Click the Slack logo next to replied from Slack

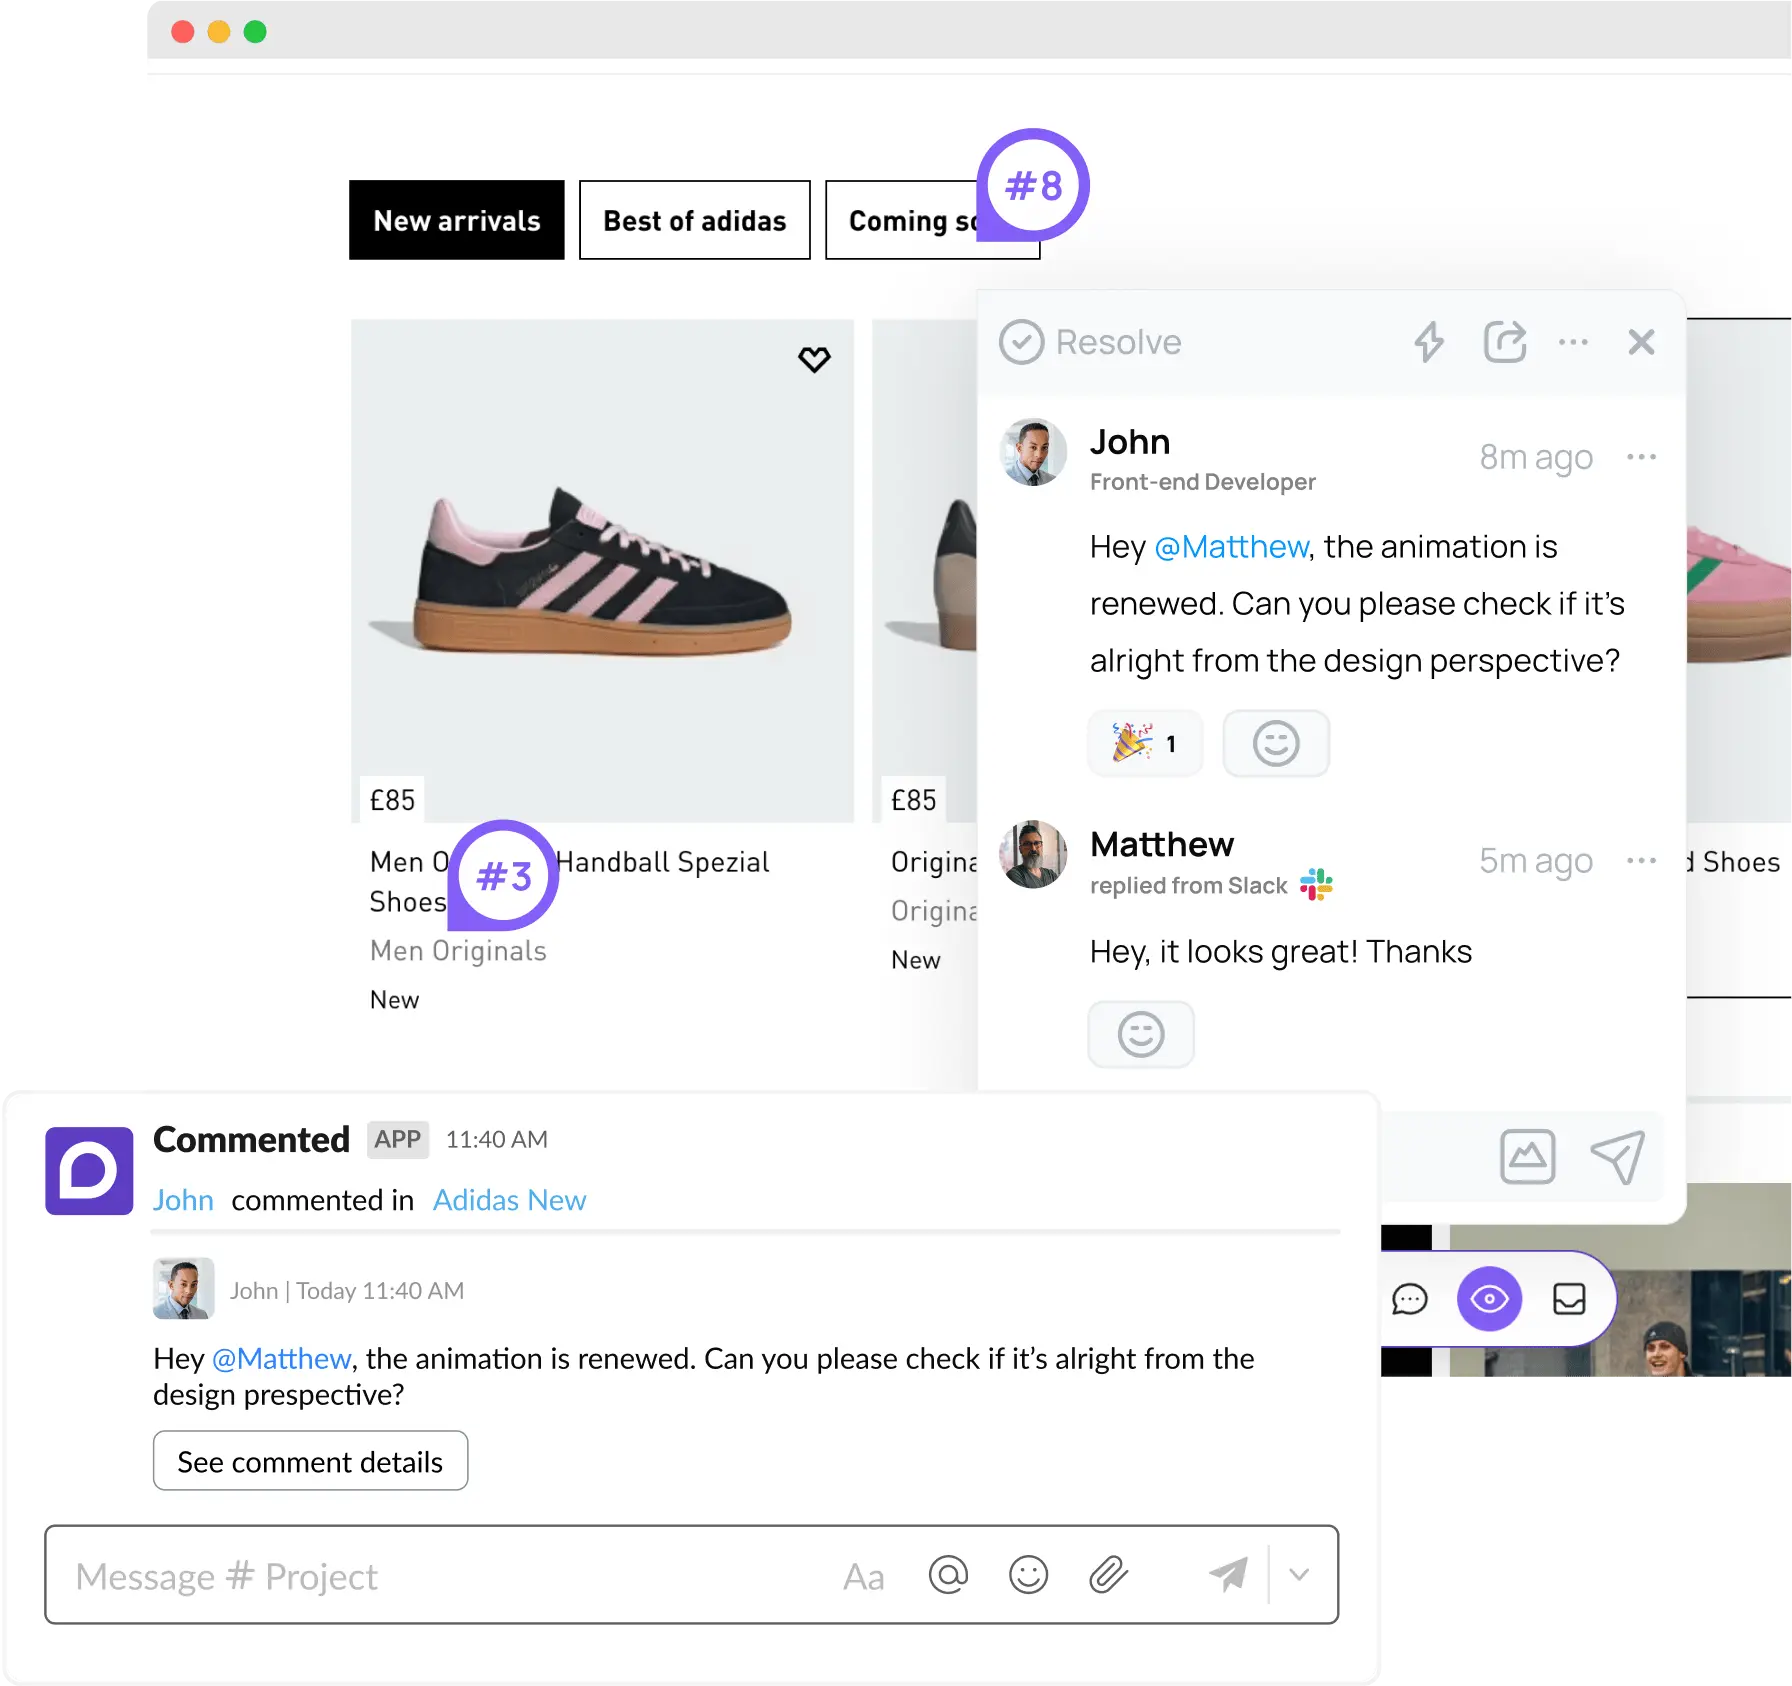1316,884
